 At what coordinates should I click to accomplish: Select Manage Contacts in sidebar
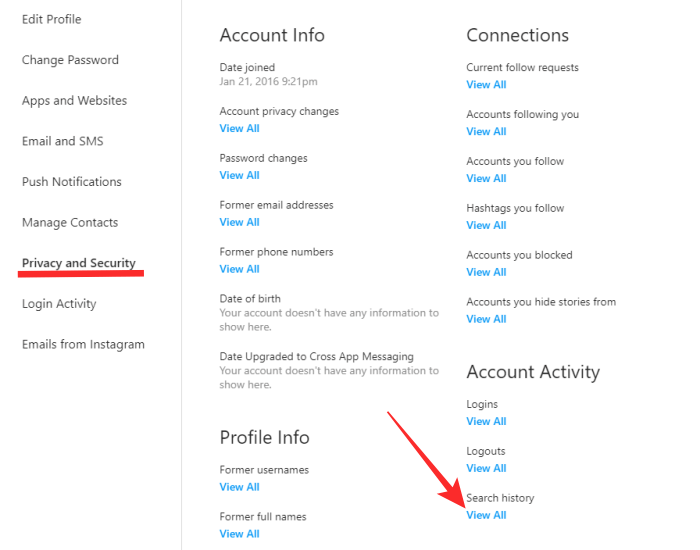[70, 222]
